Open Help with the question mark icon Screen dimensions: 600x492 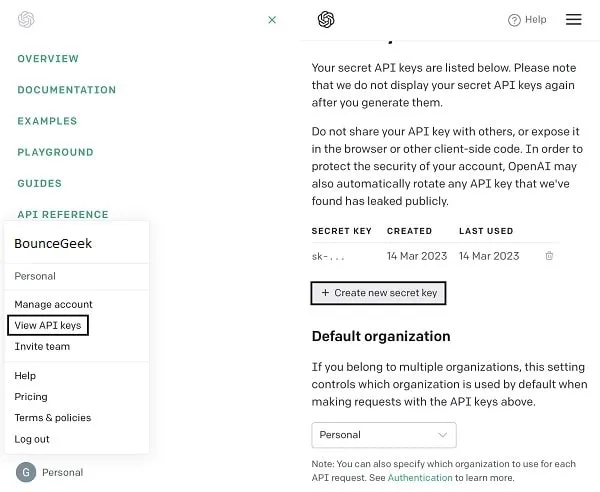click(515, 19)
